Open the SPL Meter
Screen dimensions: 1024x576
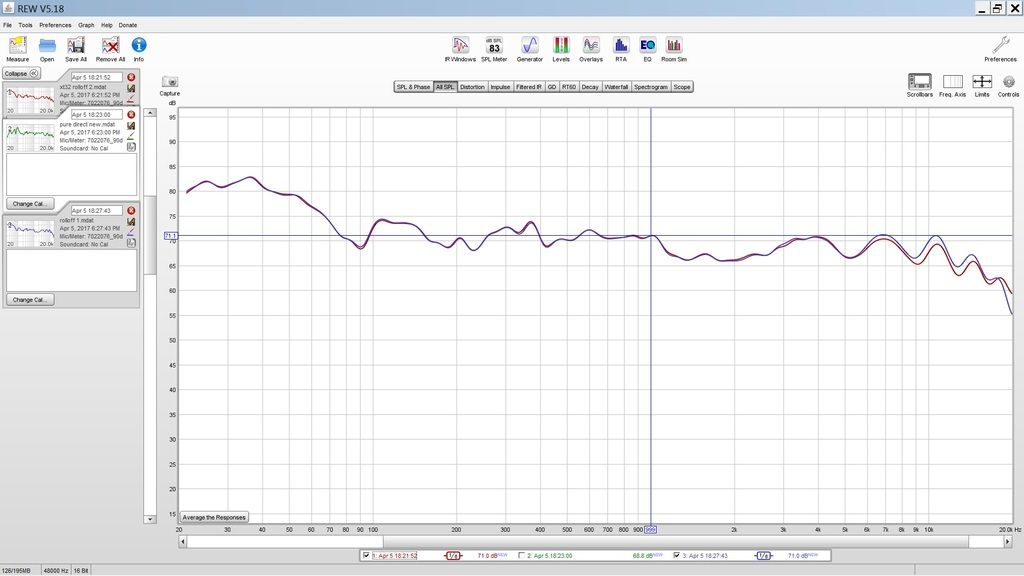tap(494, 49)
